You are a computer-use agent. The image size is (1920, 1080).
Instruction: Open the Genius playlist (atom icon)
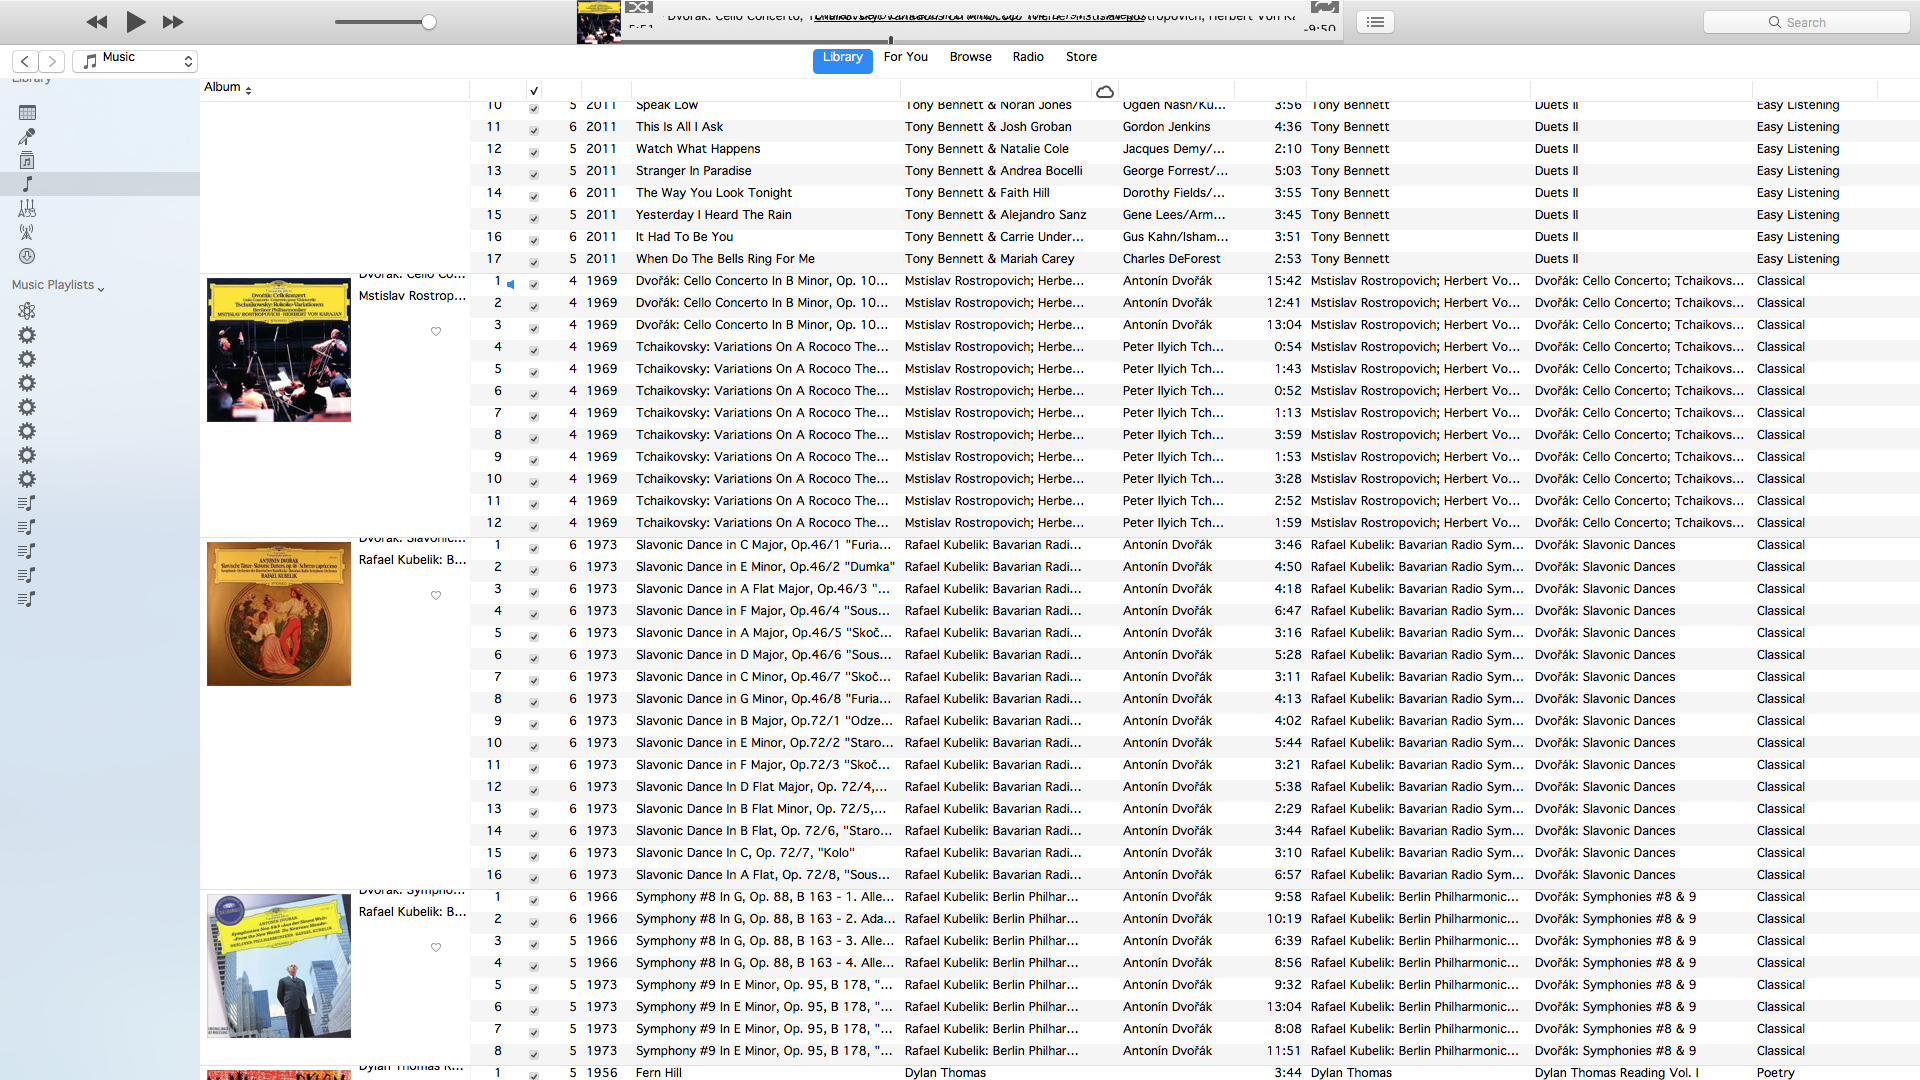click(x=27, y=311)
